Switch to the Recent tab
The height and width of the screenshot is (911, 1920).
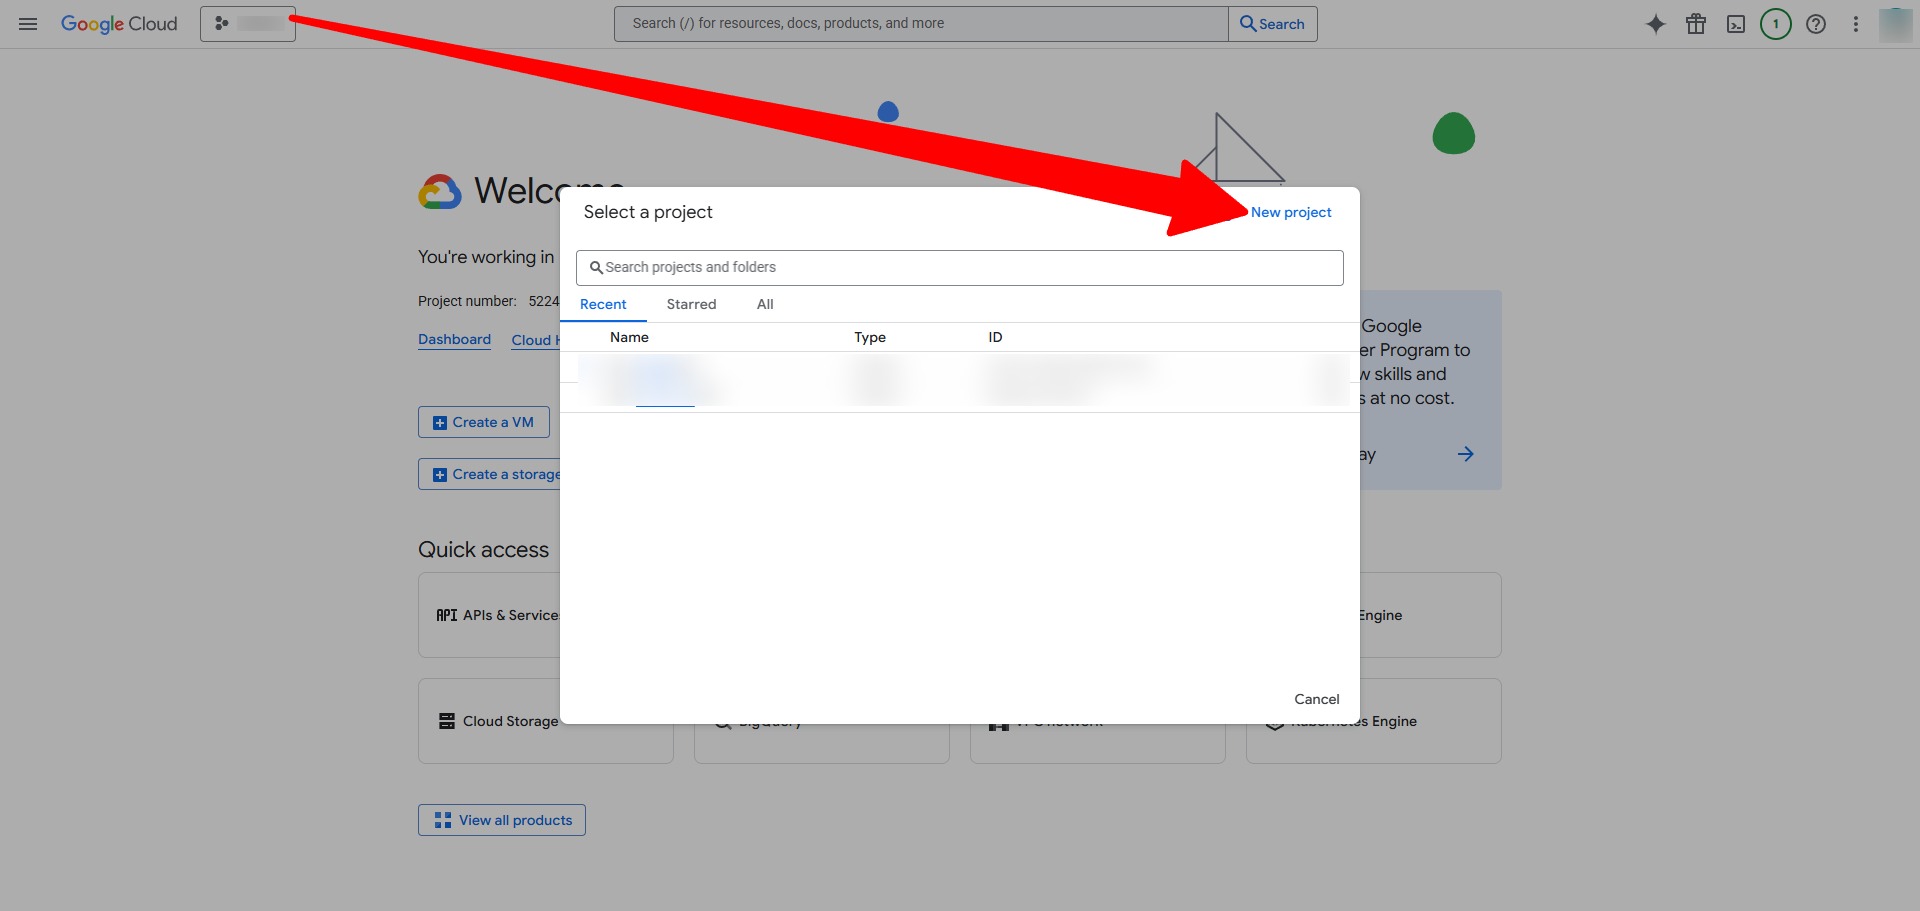point(603,304)
